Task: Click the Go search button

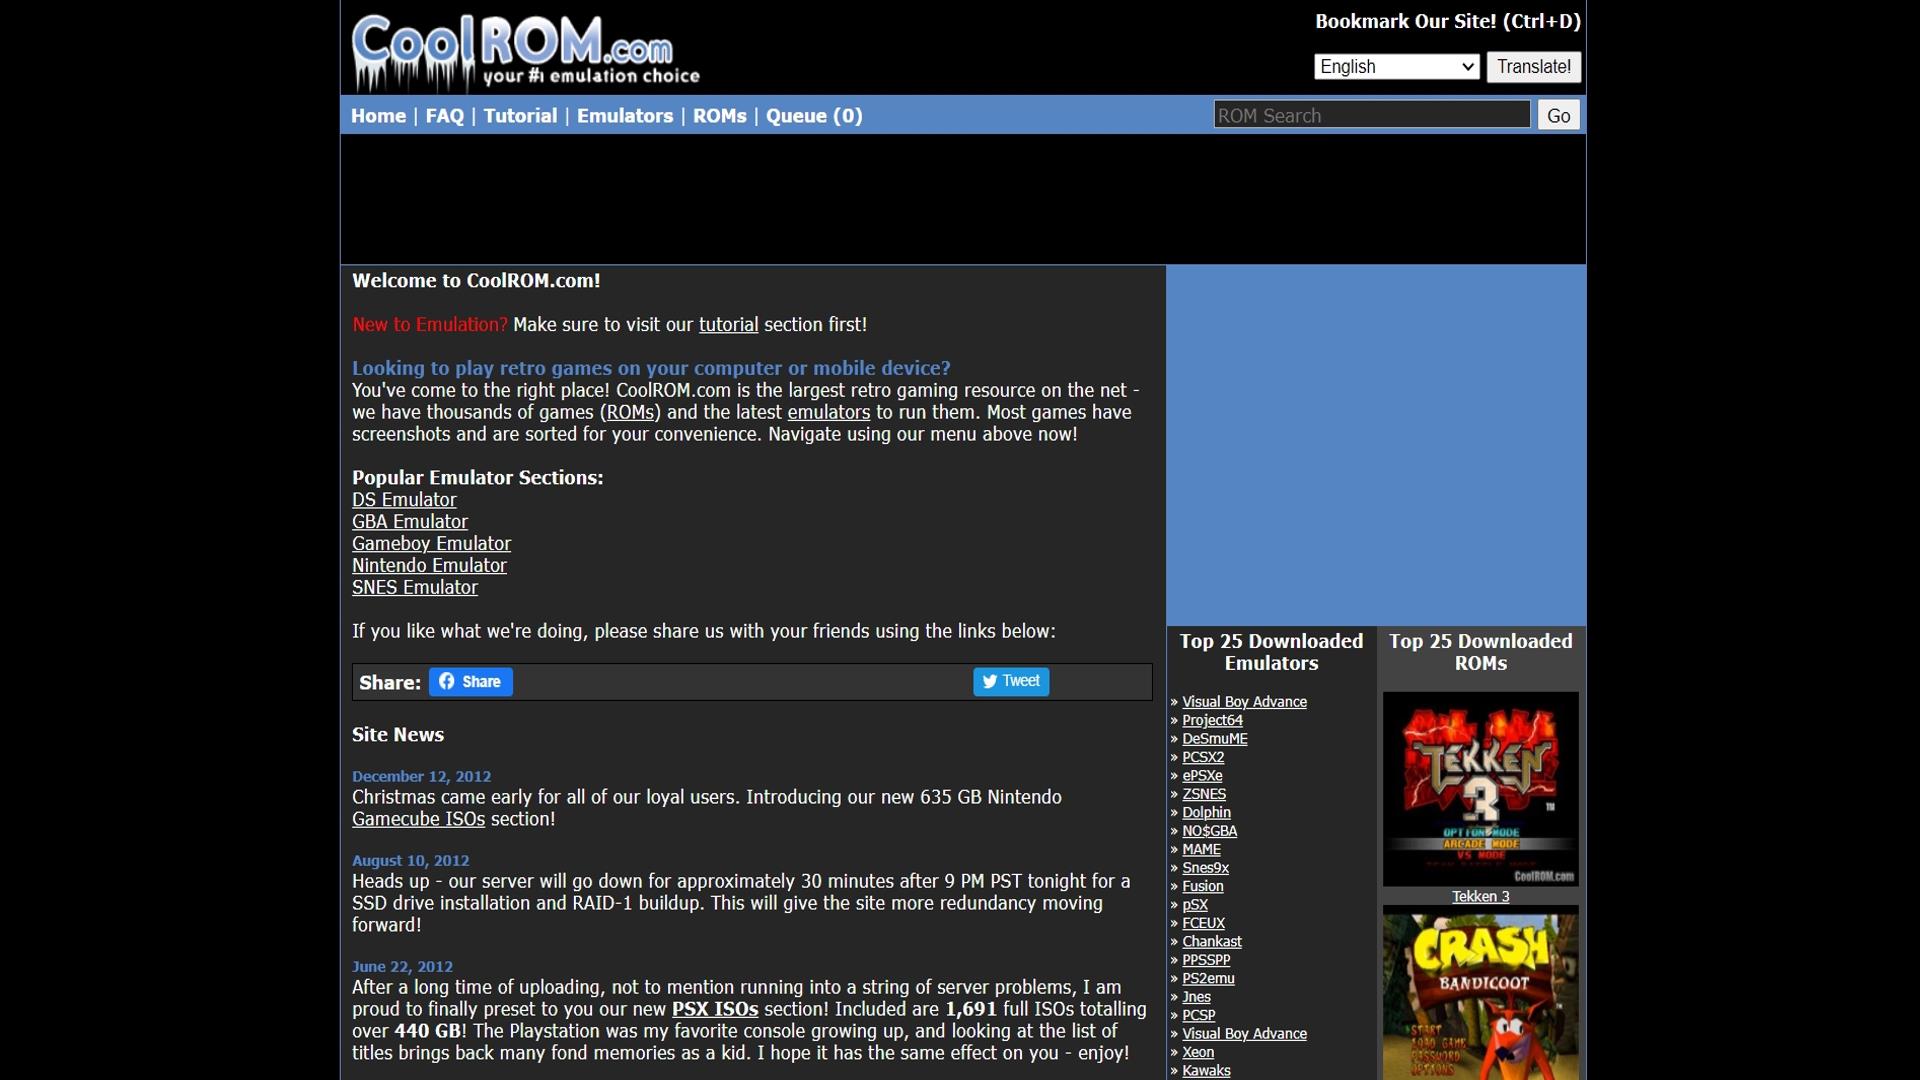Action: 1558,115
